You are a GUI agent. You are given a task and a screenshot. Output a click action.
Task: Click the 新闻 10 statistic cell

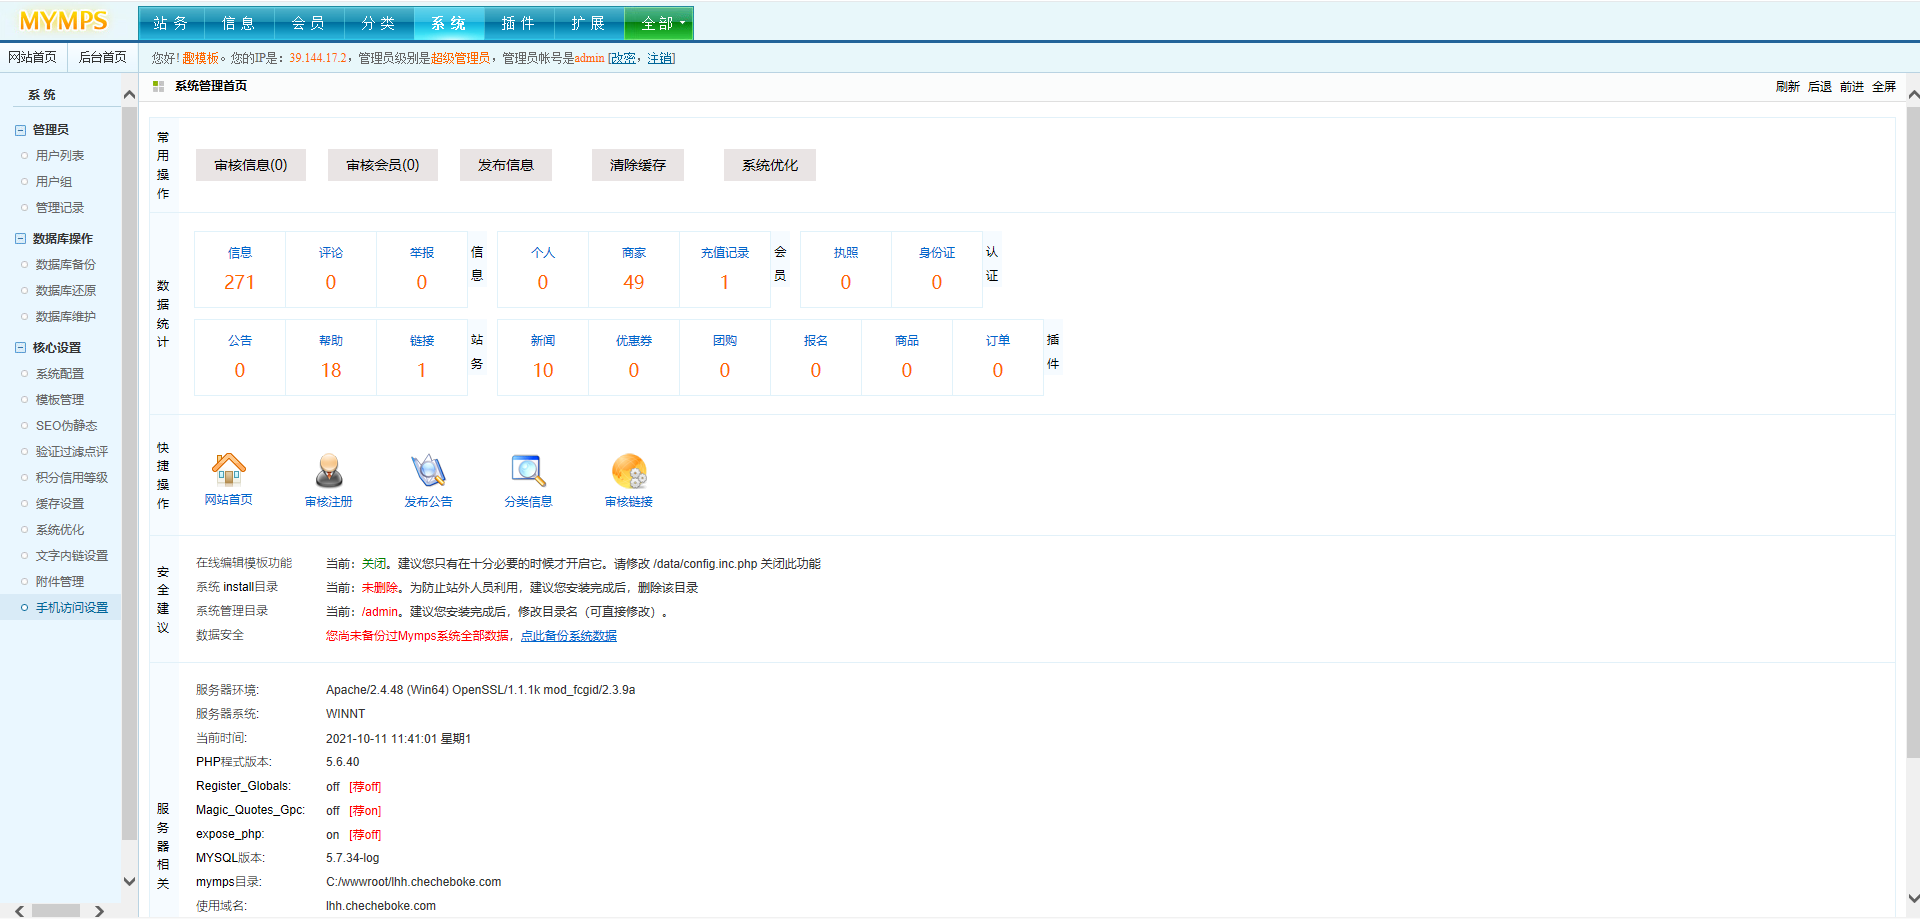(x=543, y=358)
